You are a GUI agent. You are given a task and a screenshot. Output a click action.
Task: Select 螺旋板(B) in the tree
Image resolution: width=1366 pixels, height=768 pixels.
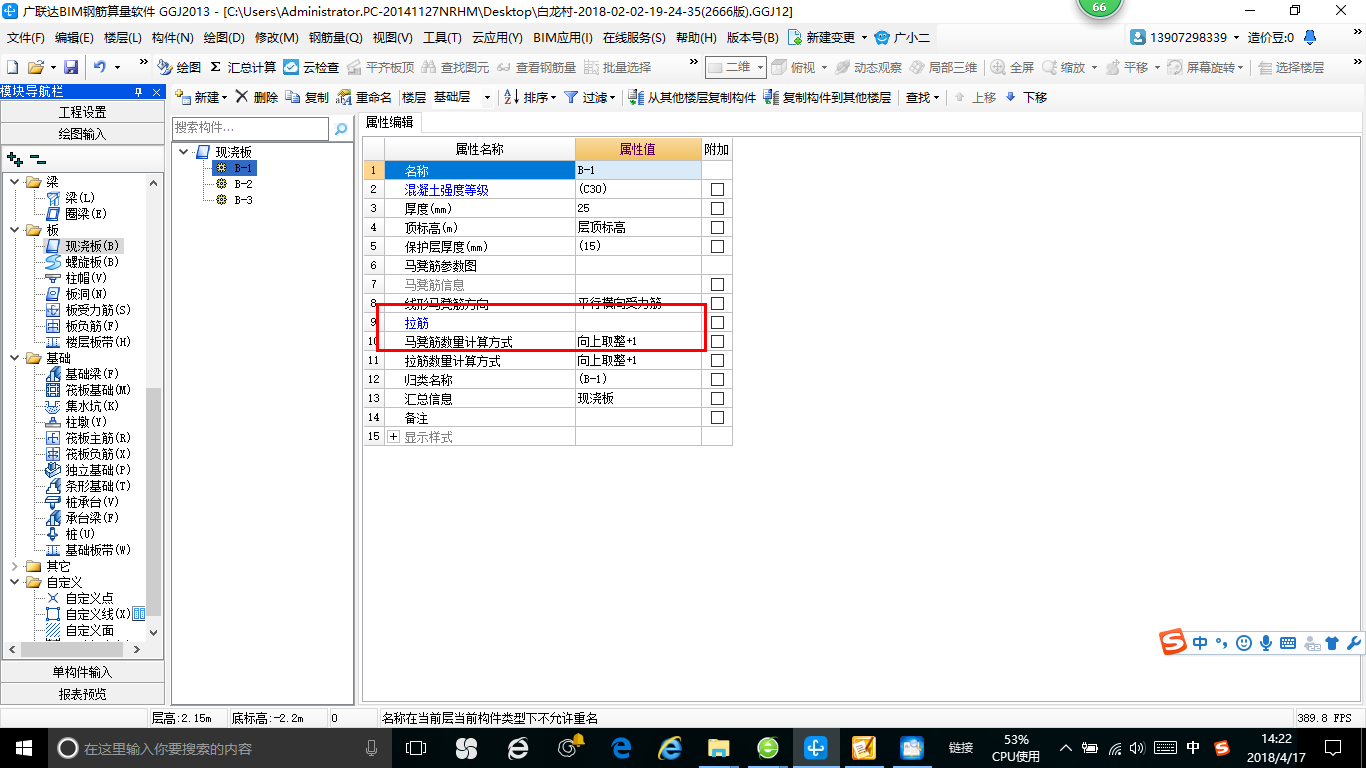(91, 262)
